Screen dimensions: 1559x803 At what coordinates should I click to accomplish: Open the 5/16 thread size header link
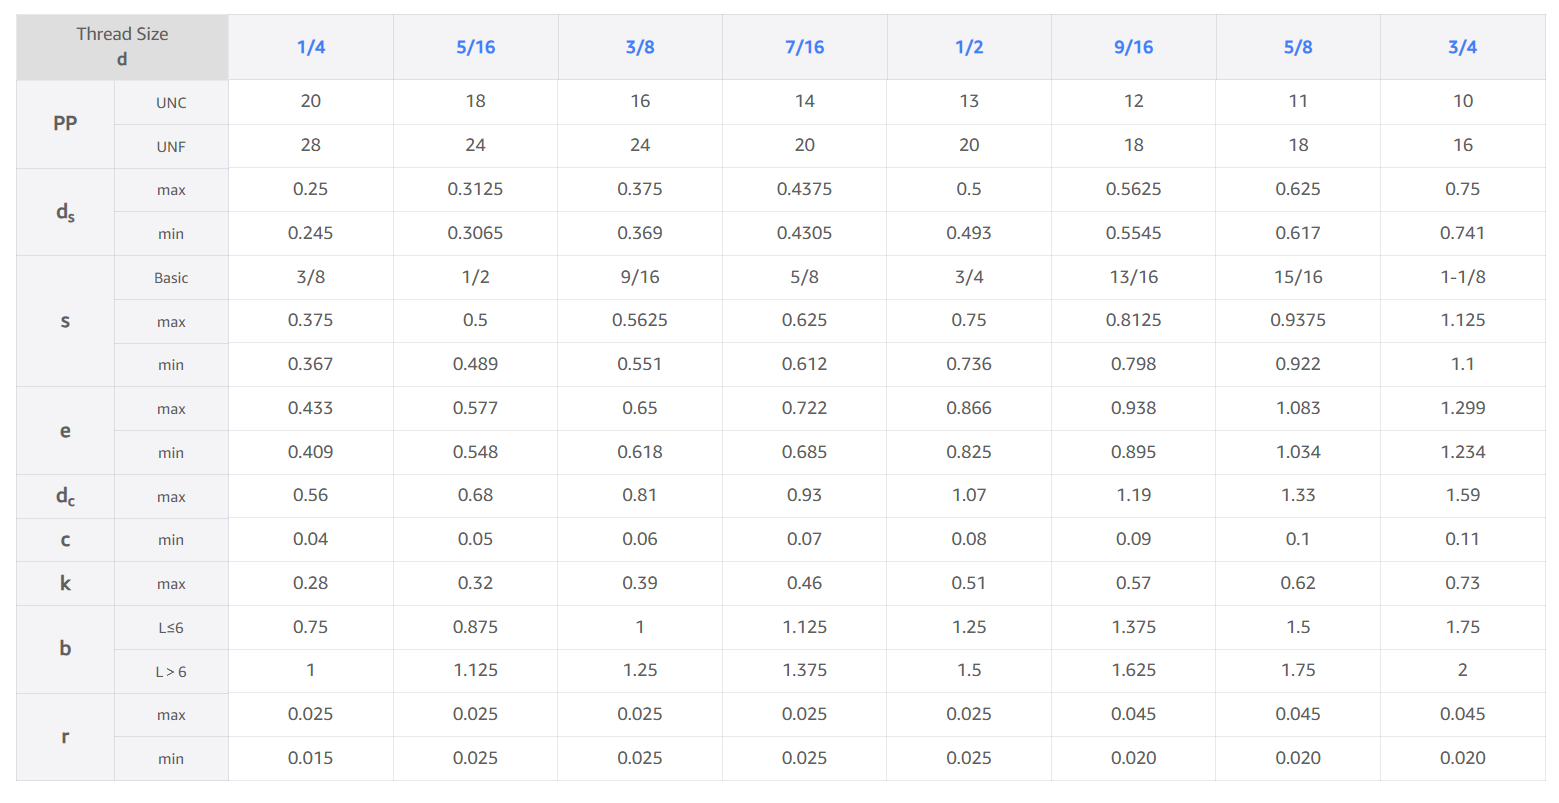(x=475, y=47)
